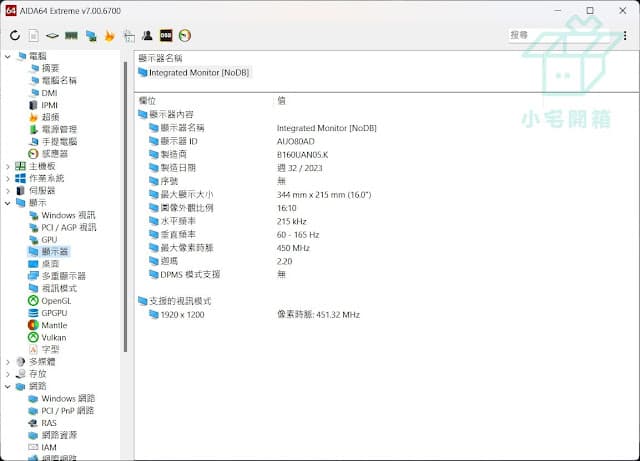
Task: Click the 製造日期 row
Action: [x=178, y=168]
